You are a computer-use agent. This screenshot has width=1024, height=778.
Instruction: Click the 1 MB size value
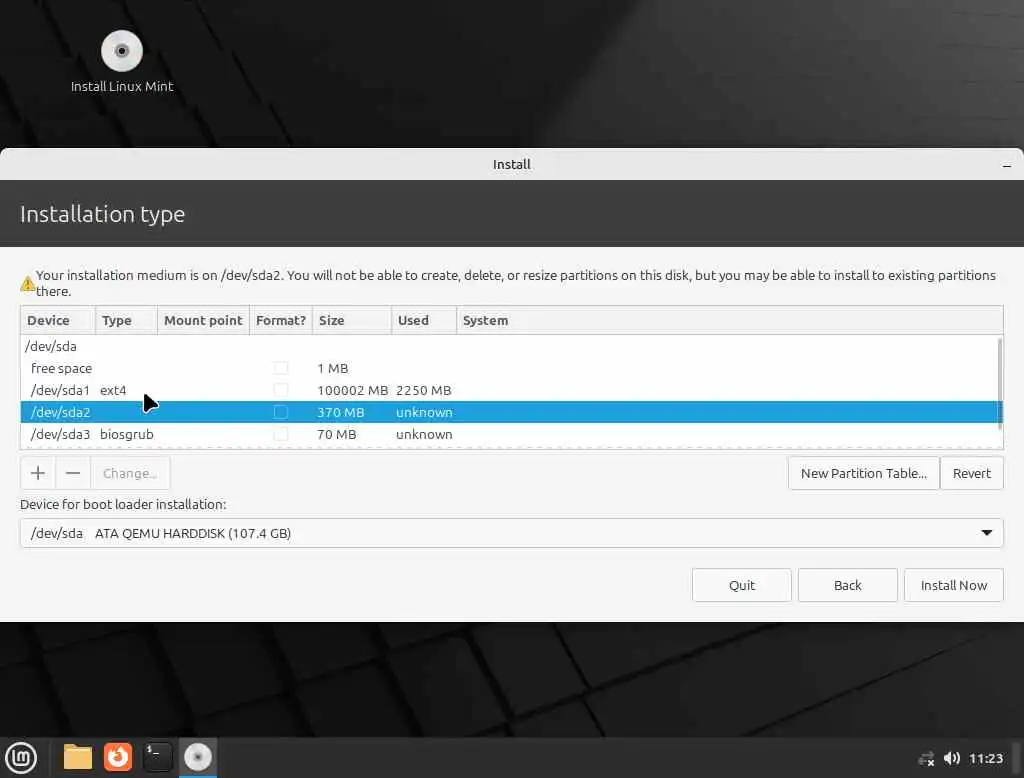click(x=332, y=368)
